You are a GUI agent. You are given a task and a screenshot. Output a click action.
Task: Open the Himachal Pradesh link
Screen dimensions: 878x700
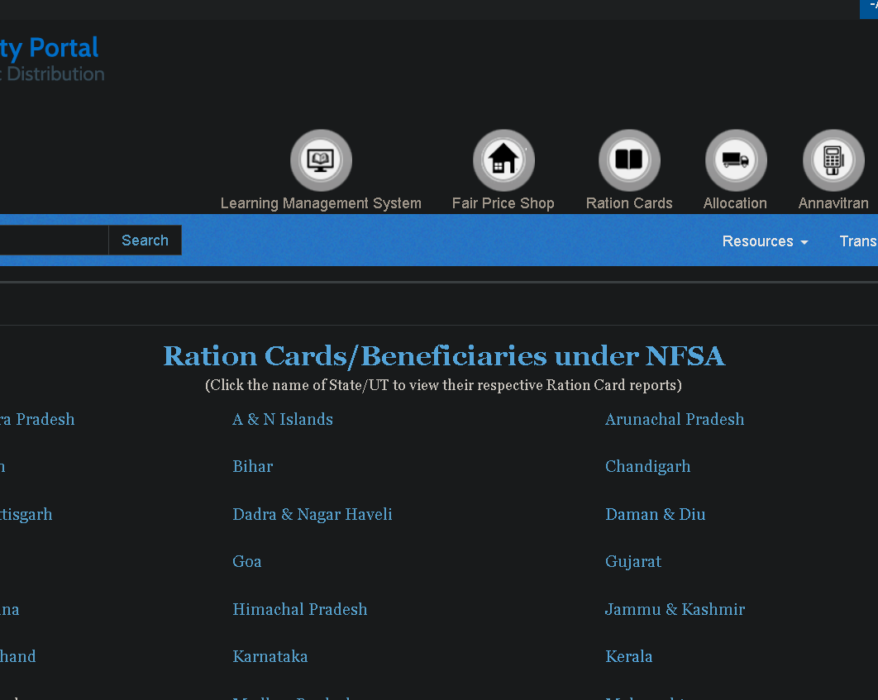(300, 609)
